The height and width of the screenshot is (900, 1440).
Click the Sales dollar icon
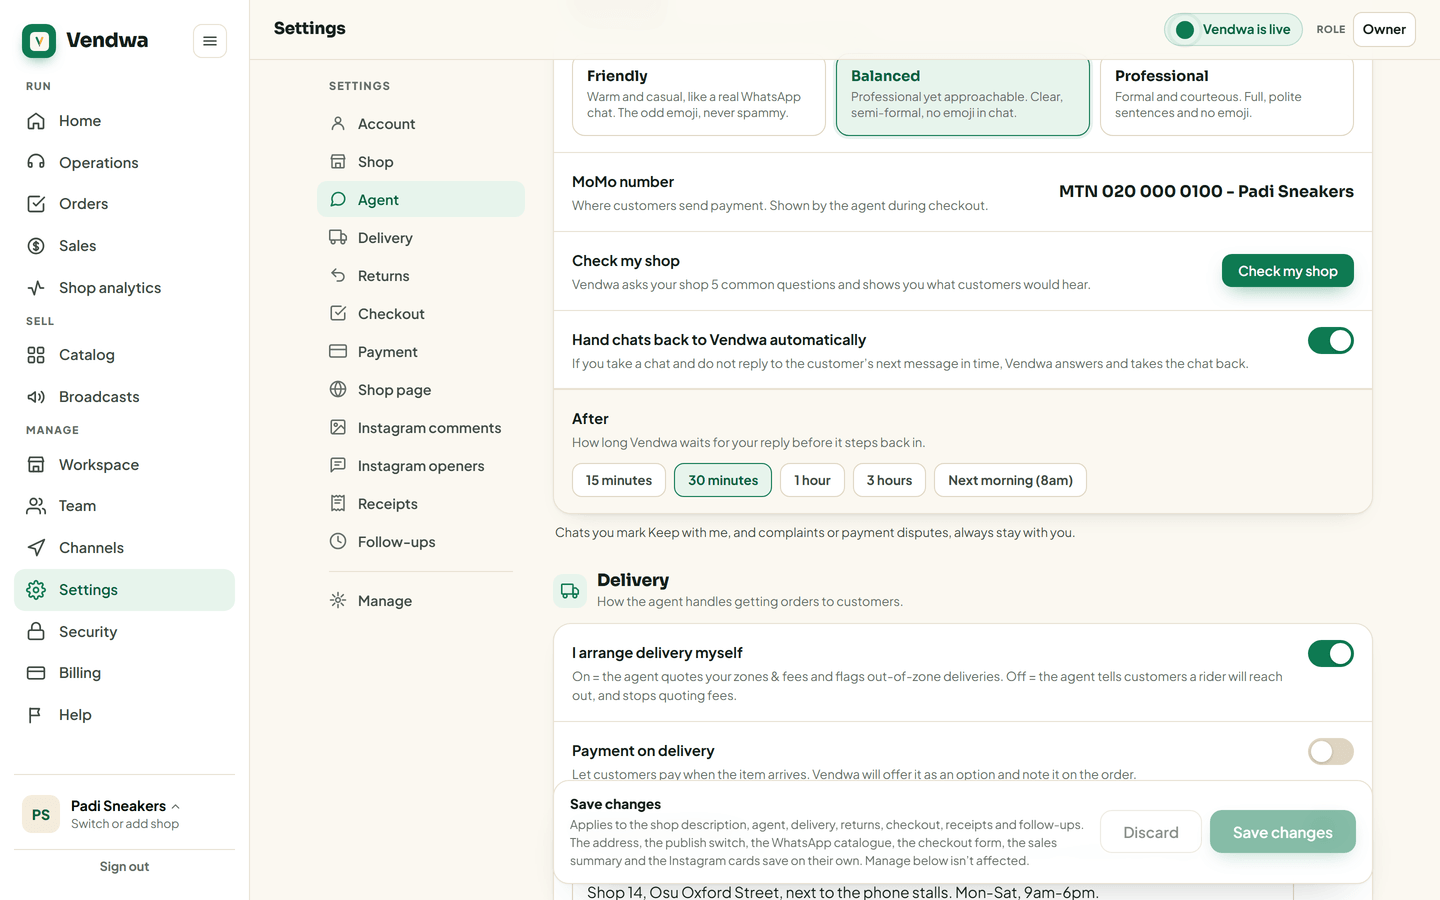coord(36,246)
